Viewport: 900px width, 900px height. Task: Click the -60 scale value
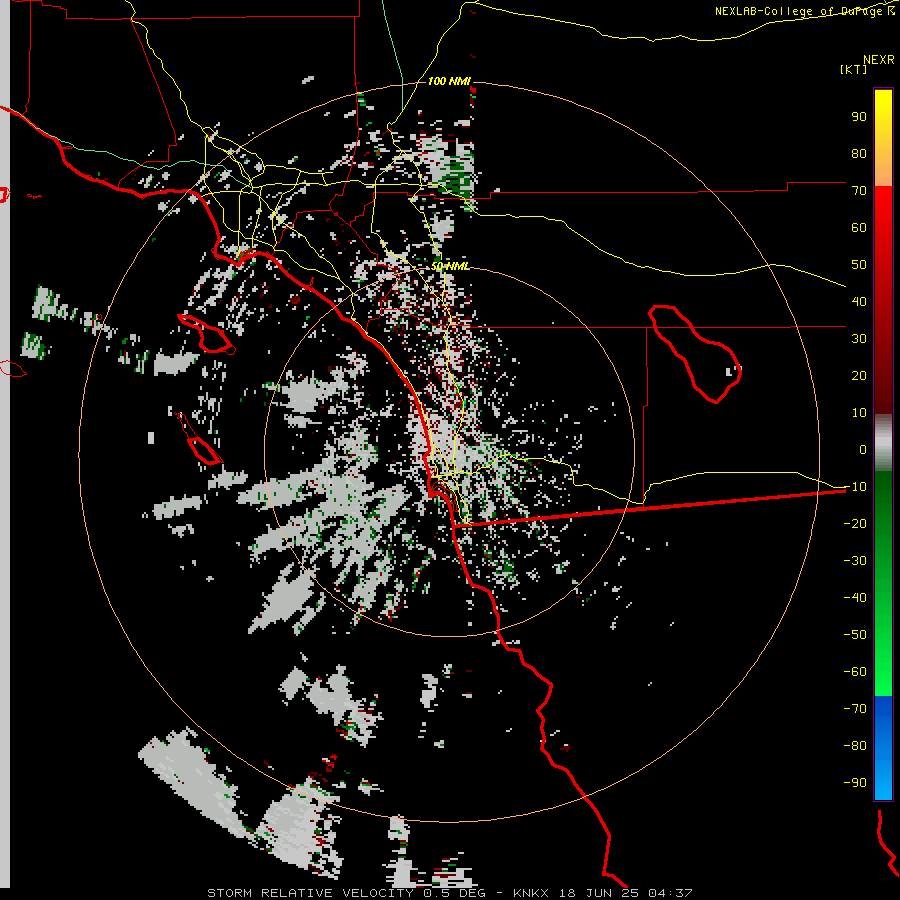click(855, 672)
